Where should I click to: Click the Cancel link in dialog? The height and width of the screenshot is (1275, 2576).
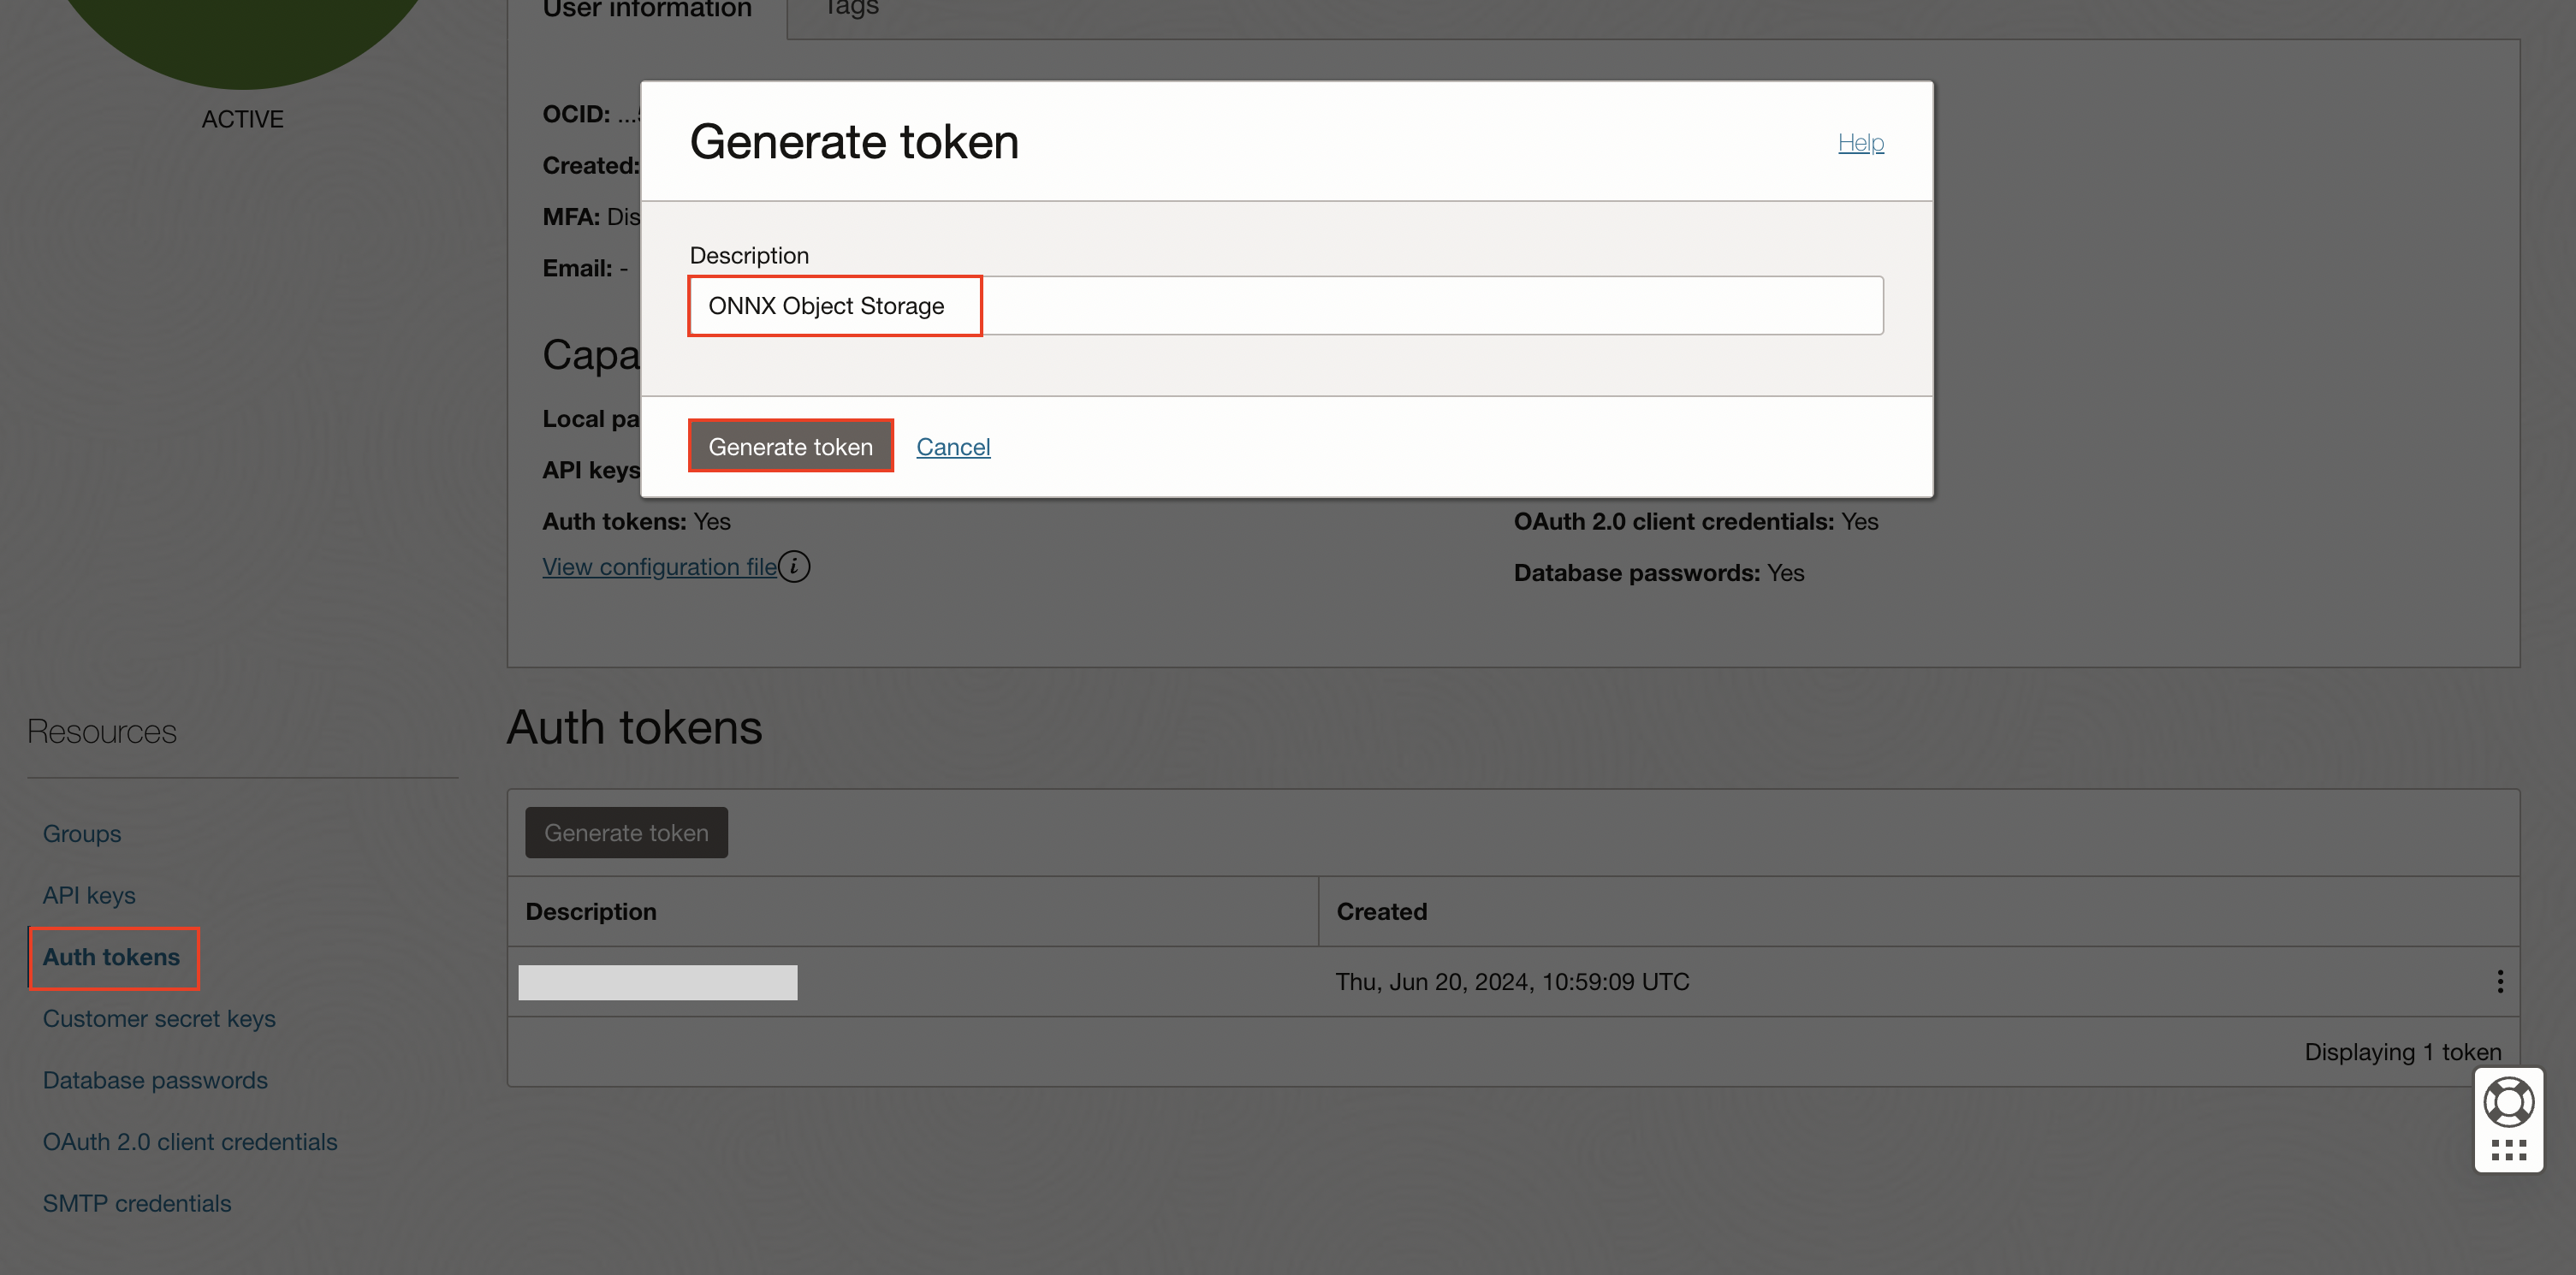pyautogui.click(x=953, y=446)
